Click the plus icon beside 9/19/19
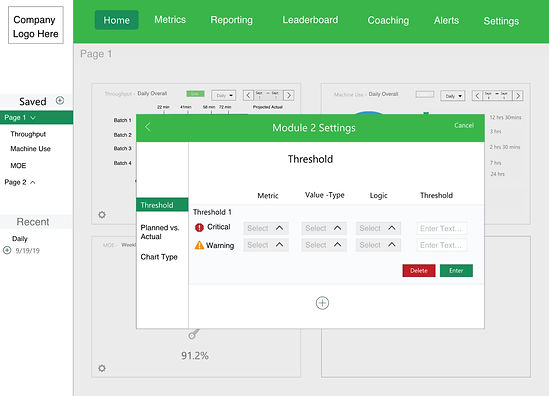The height and width of the screenshot is (396, 549). tap(7, 250)
